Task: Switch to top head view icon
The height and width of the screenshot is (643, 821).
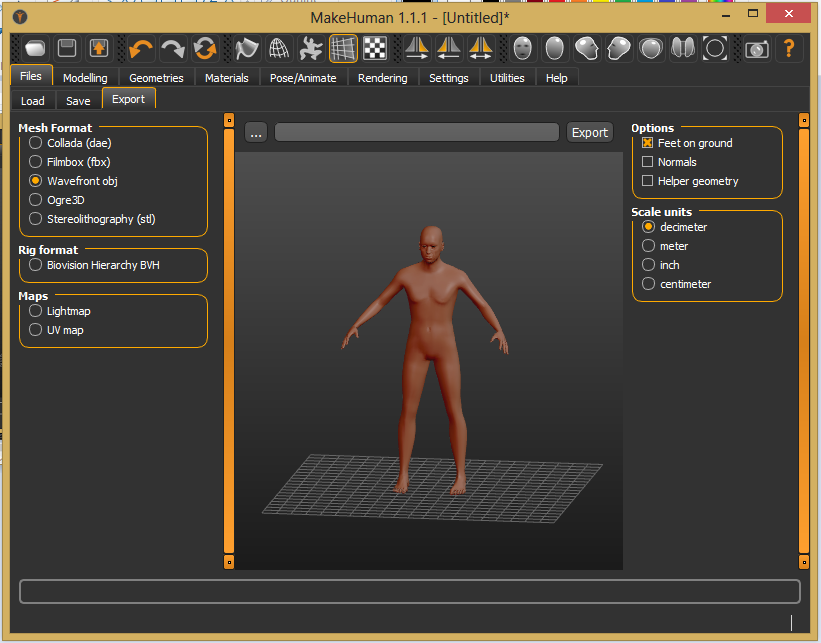Action: point(651,49)
